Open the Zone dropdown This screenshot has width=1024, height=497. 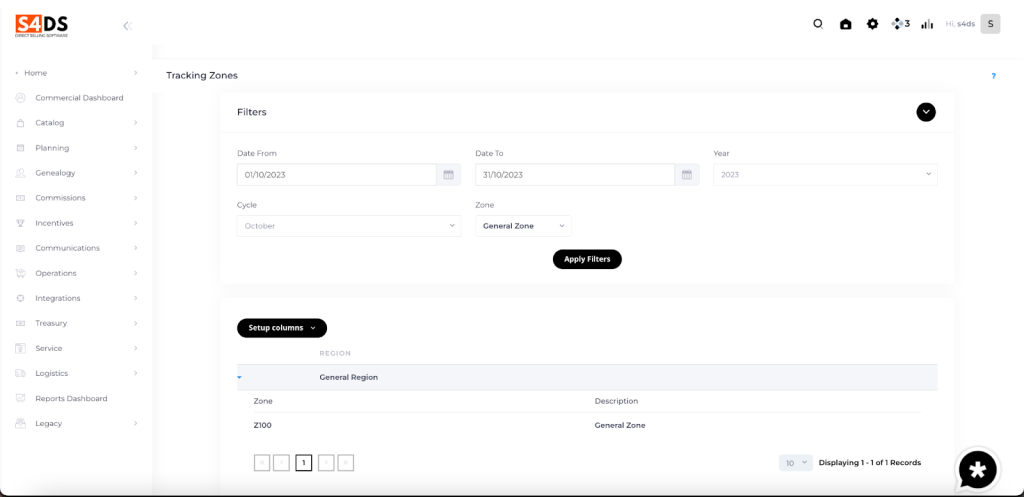click(523, 226)
